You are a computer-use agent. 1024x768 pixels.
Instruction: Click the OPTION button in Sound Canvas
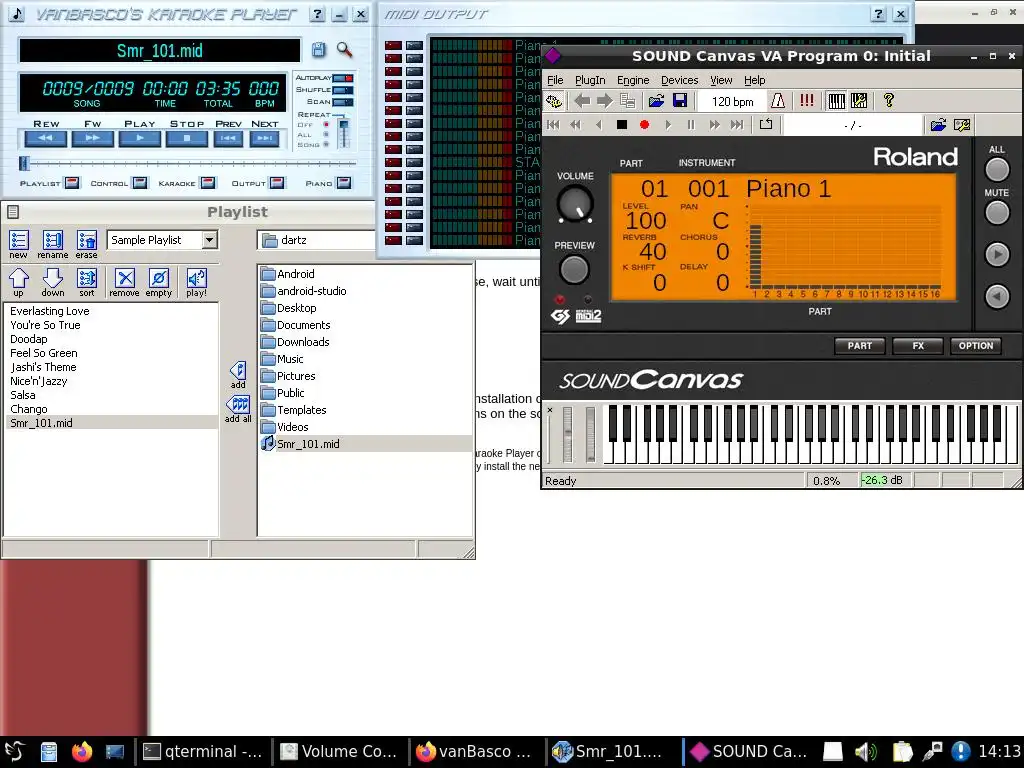click(976, 345)
